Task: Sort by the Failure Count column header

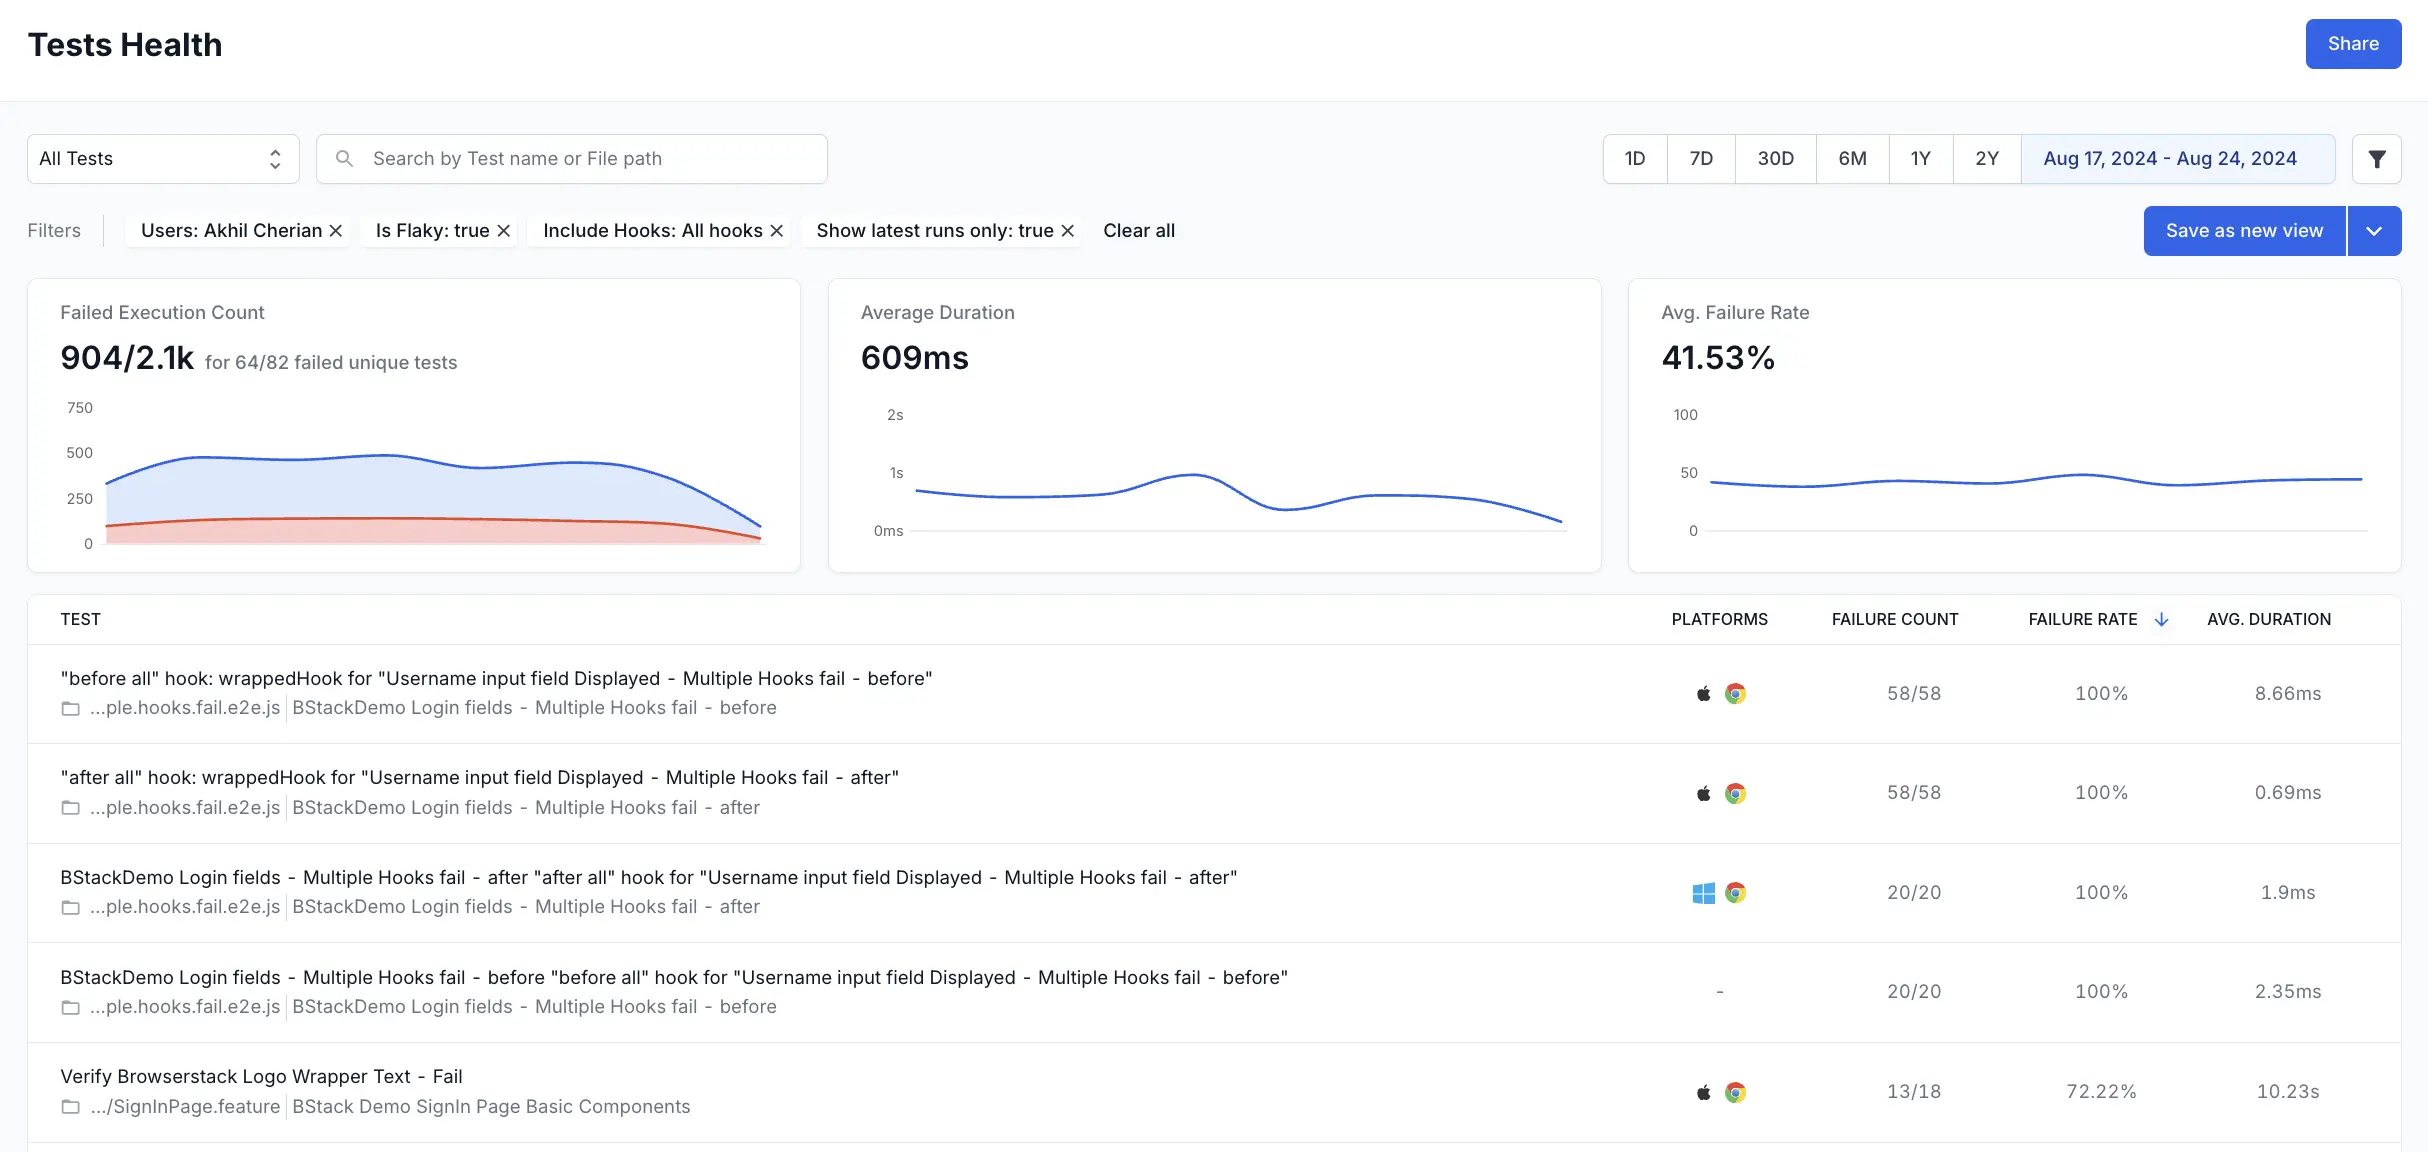Action: (x=1894, y=620)
